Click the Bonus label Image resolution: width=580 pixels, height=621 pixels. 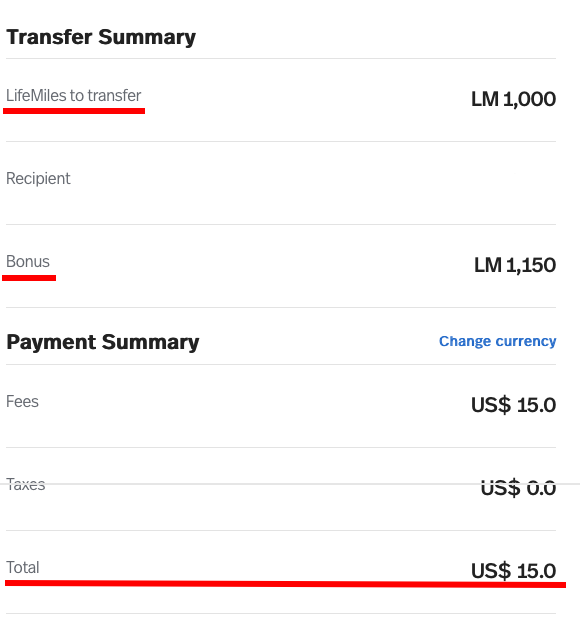click(28, 261)
